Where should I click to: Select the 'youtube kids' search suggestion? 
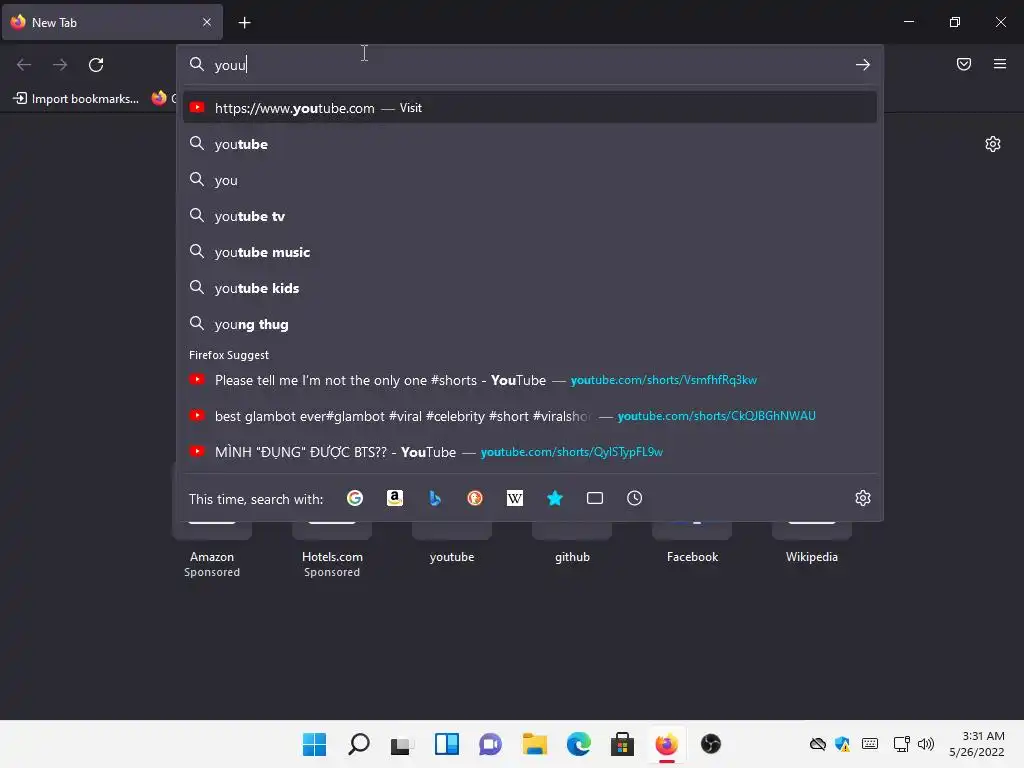pyautogui.click(x=530, y=288)
